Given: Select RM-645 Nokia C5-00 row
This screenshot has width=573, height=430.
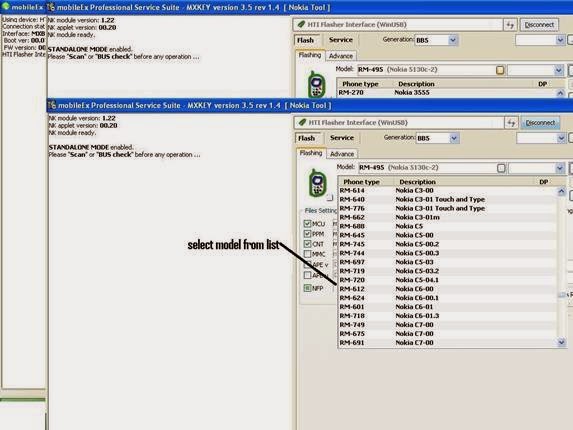Looking at the screenshot, I should [x=447, y=235].
